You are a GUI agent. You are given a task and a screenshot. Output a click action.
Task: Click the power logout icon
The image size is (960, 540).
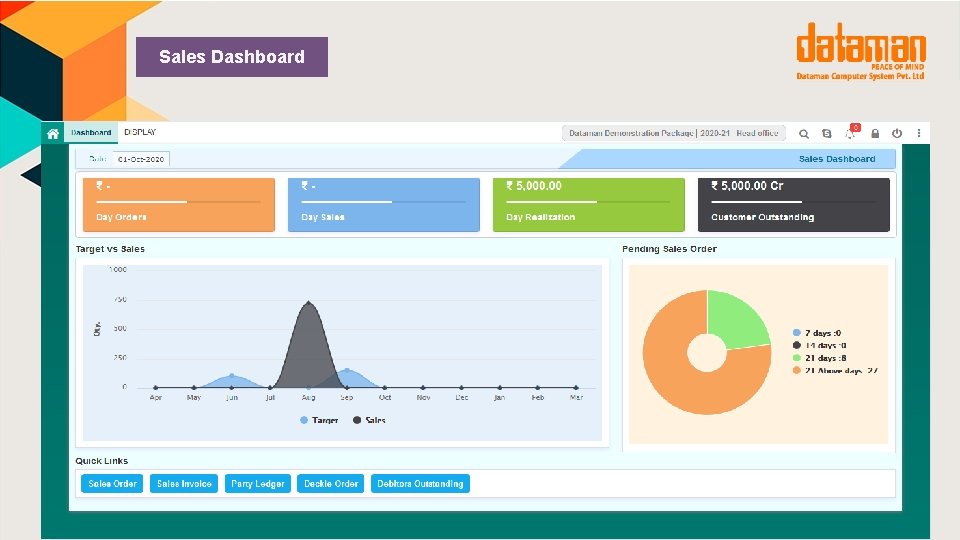[x=897, y=133]
